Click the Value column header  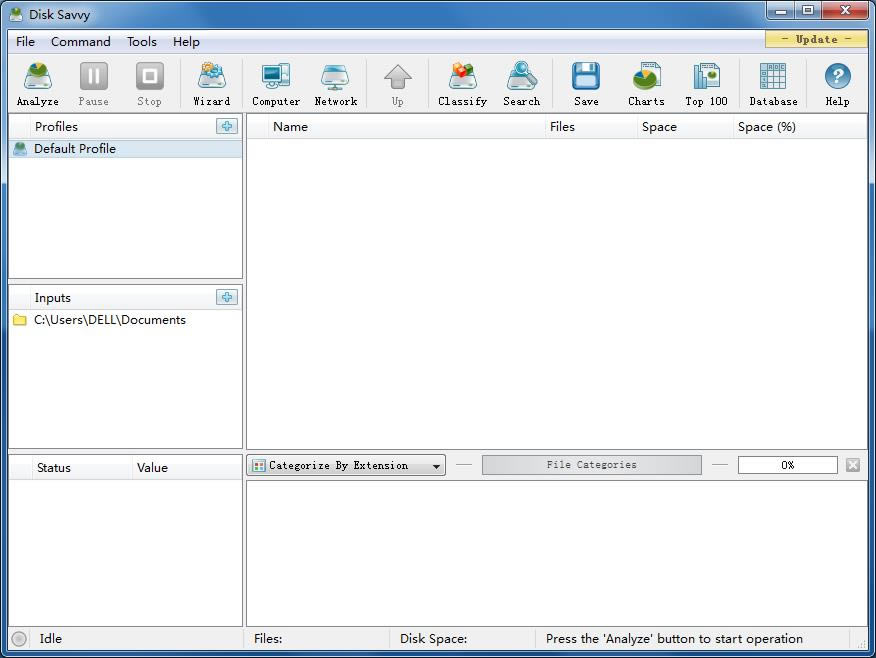(187, 468)
